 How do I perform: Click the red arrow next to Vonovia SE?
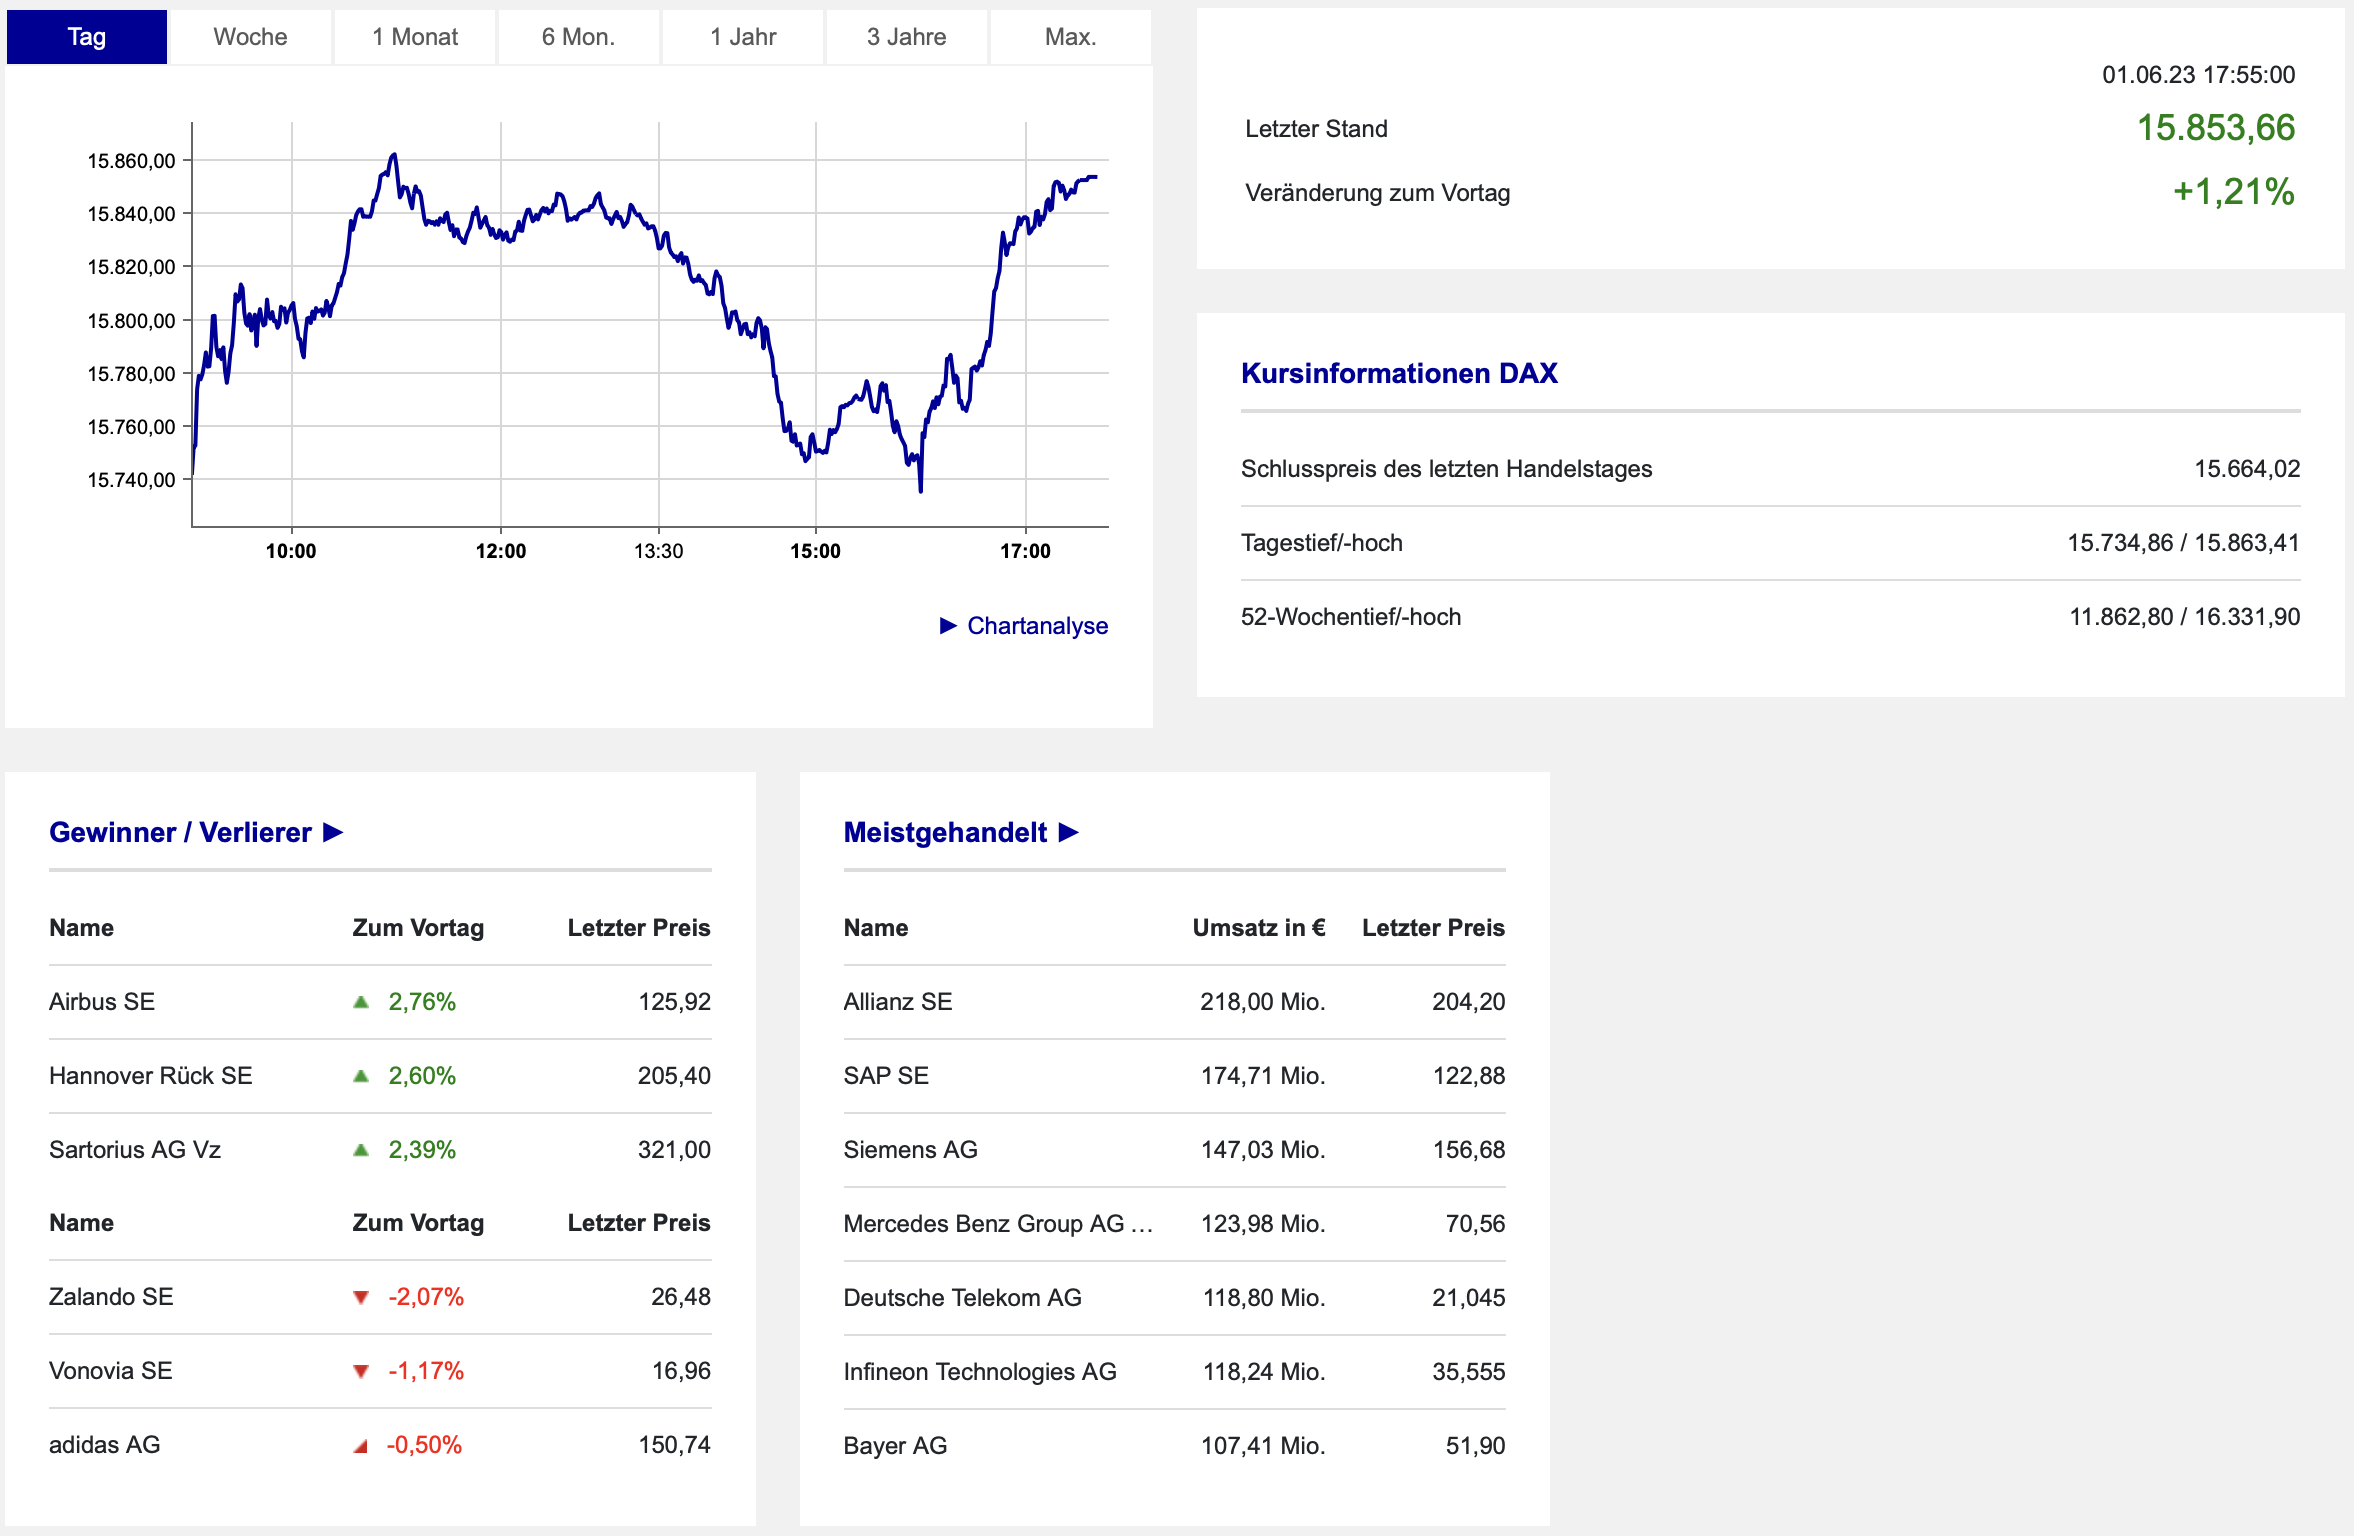coord(361,1372)
